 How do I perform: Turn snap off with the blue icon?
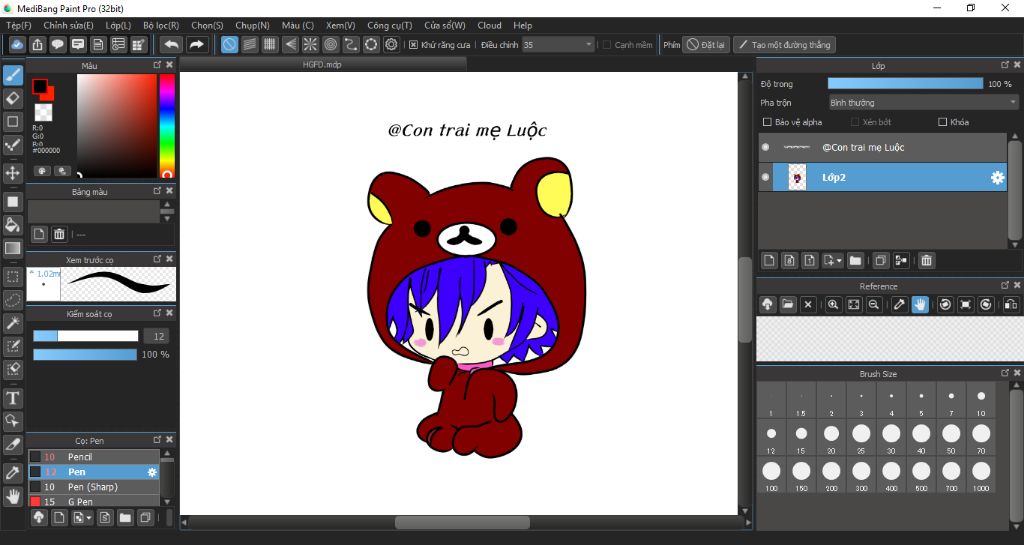(229, 44)
